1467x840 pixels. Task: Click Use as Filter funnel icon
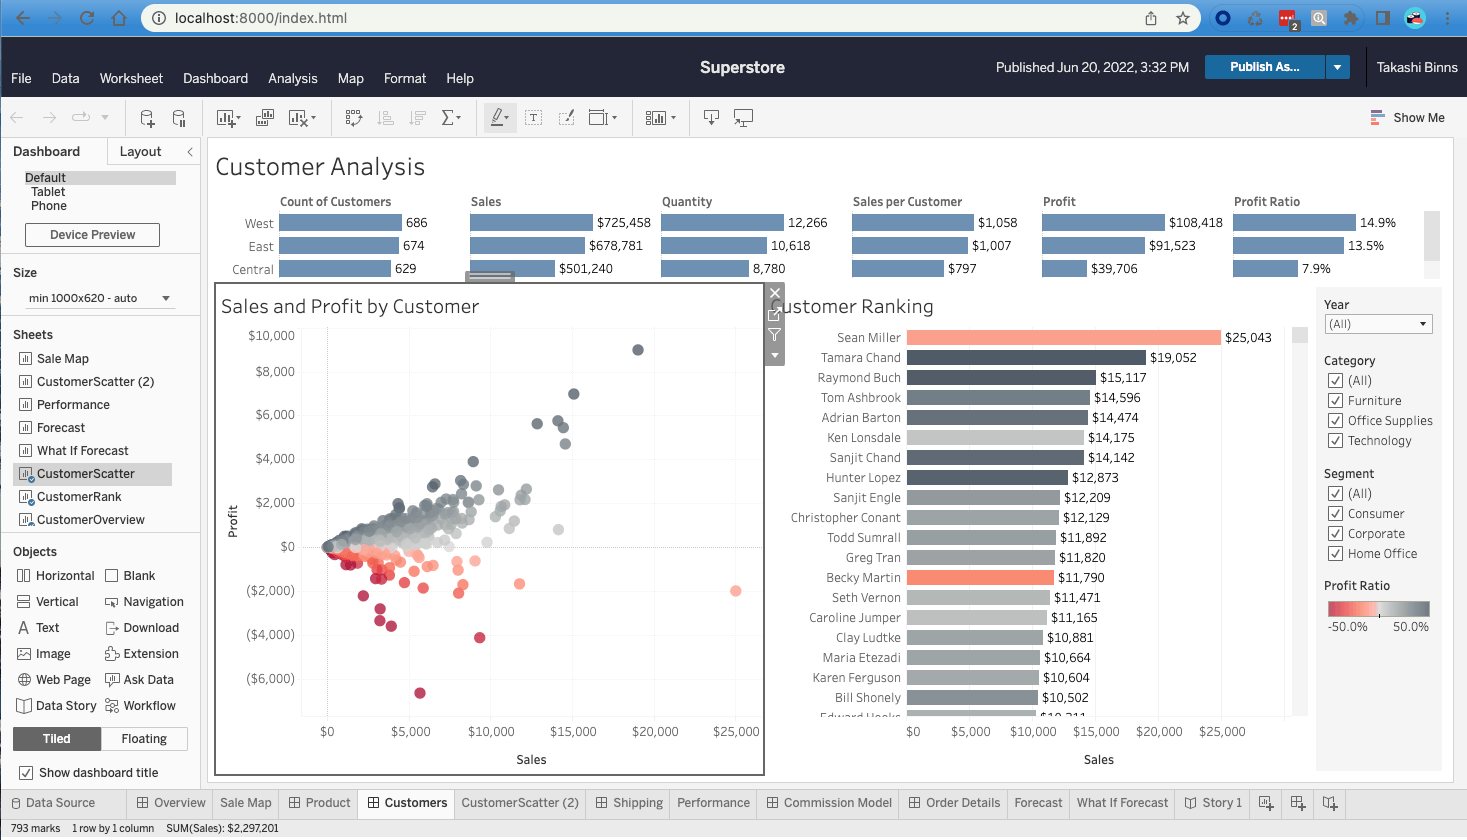coord(774,335)
